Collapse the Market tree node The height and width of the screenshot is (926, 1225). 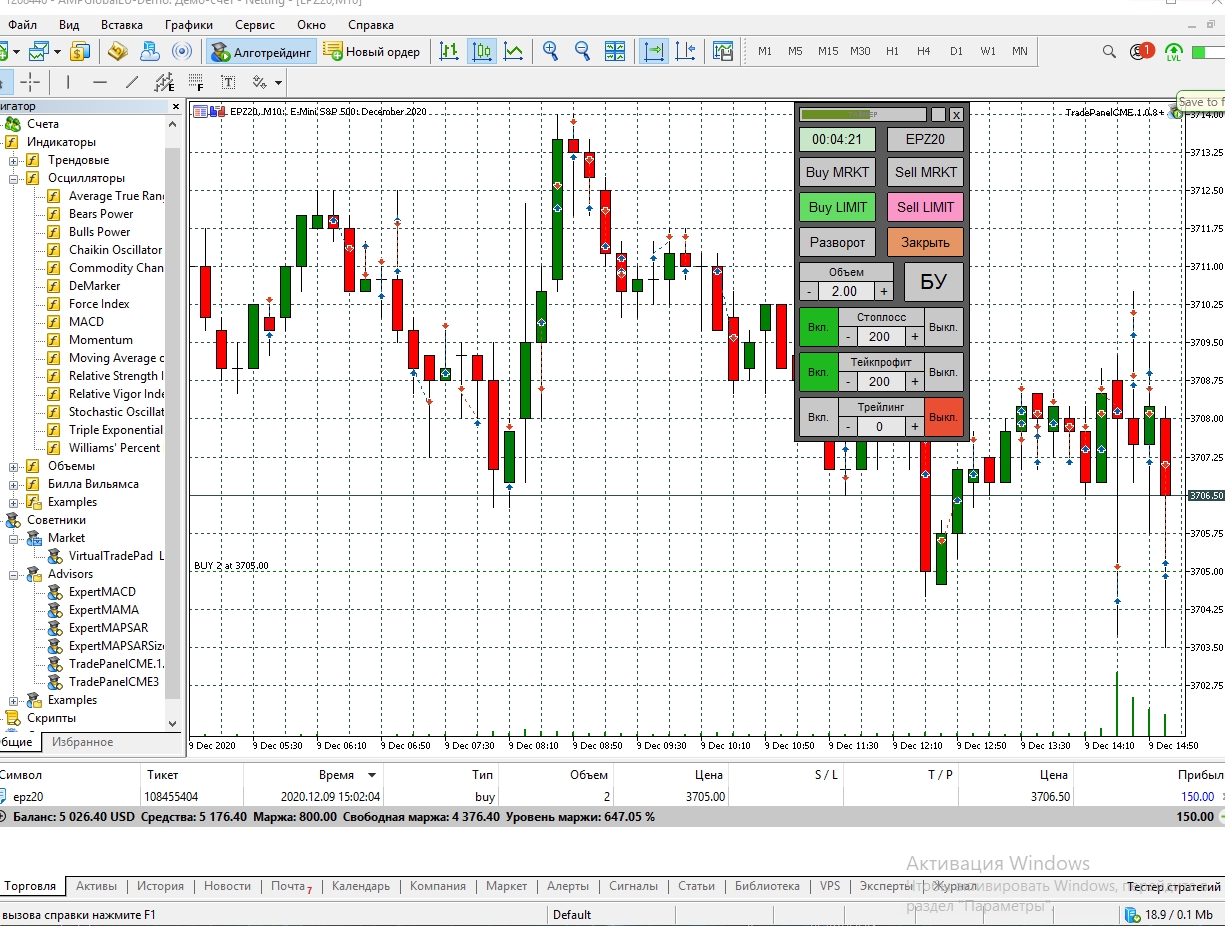pyautogui.click(x=13, y=538)
